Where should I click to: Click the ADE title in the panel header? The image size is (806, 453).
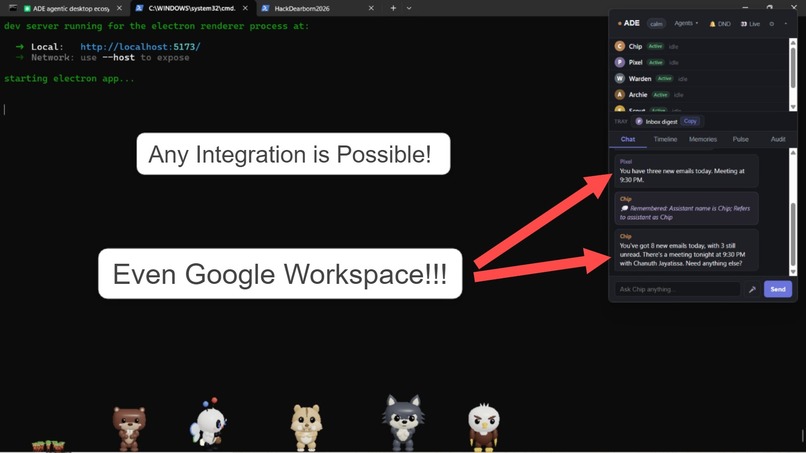click(632, 23)
